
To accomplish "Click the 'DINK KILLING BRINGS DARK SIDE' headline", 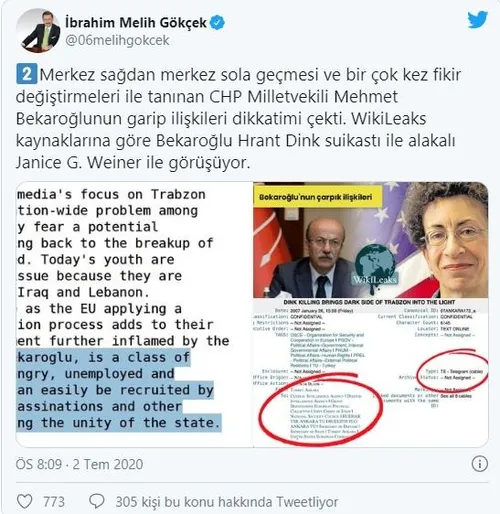I will pos(369,302).
